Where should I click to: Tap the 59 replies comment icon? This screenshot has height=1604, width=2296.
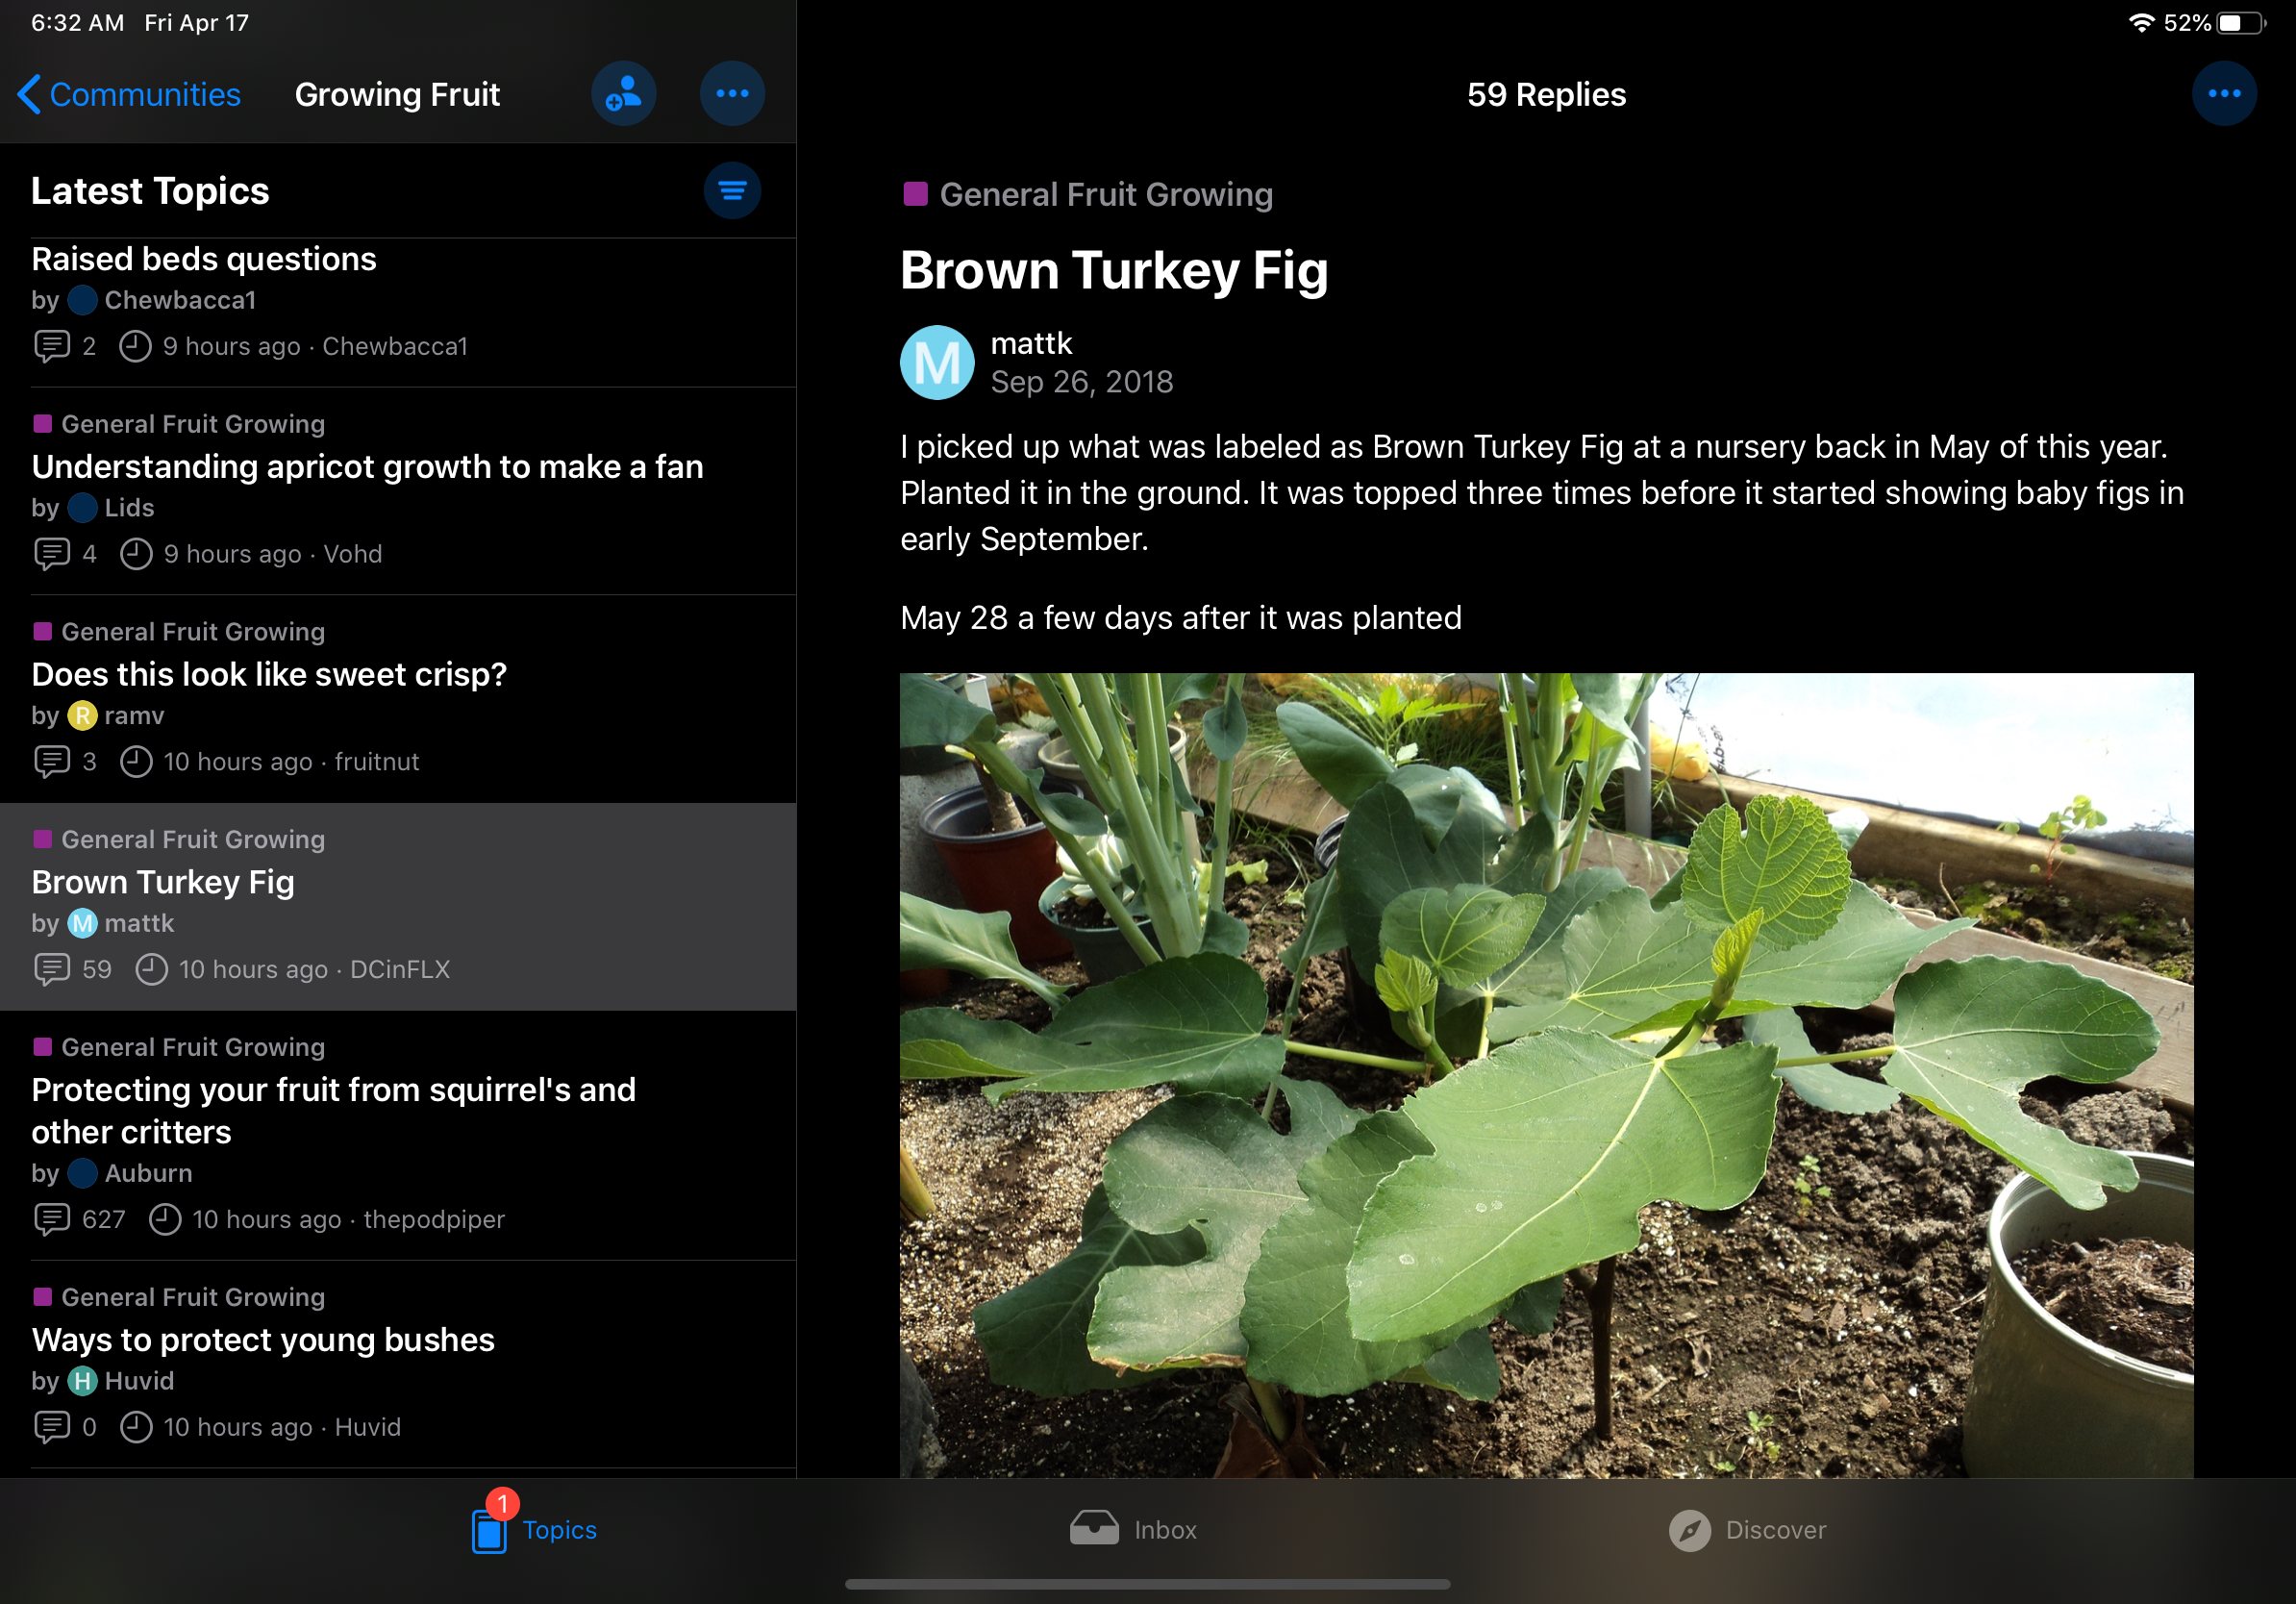coord(52,969)
